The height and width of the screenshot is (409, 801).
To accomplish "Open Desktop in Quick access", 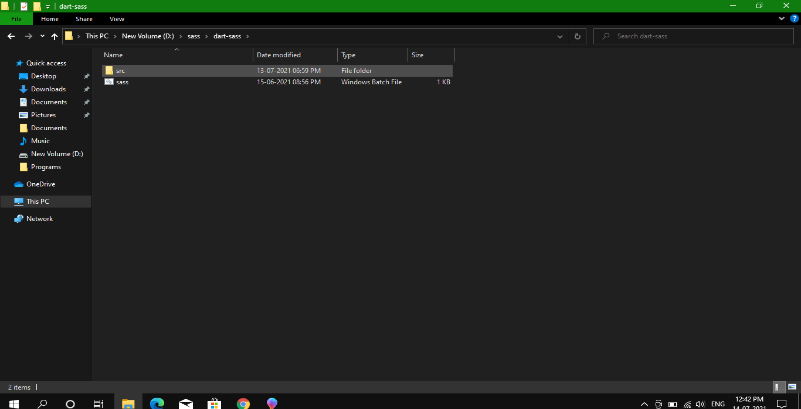I will tap(43, 76).
